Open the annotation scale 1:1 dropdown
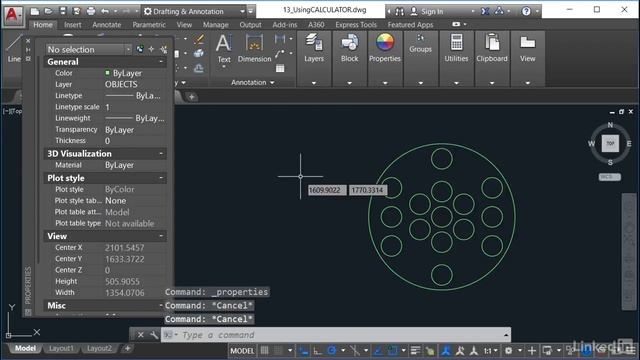The height and width of the screenshot is (360, 640). coord(491,351)
